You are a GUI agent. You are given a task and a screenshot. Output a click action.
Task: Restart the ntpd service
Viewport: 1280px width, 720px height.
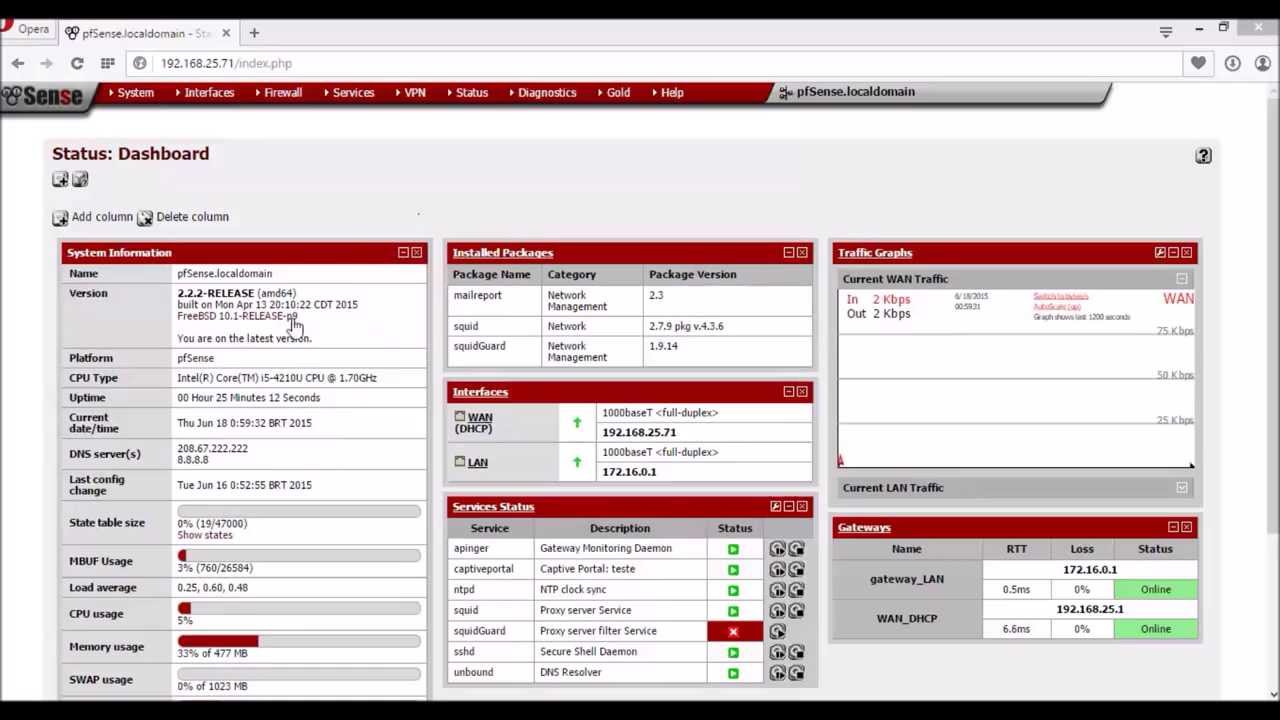pos(777,590)
